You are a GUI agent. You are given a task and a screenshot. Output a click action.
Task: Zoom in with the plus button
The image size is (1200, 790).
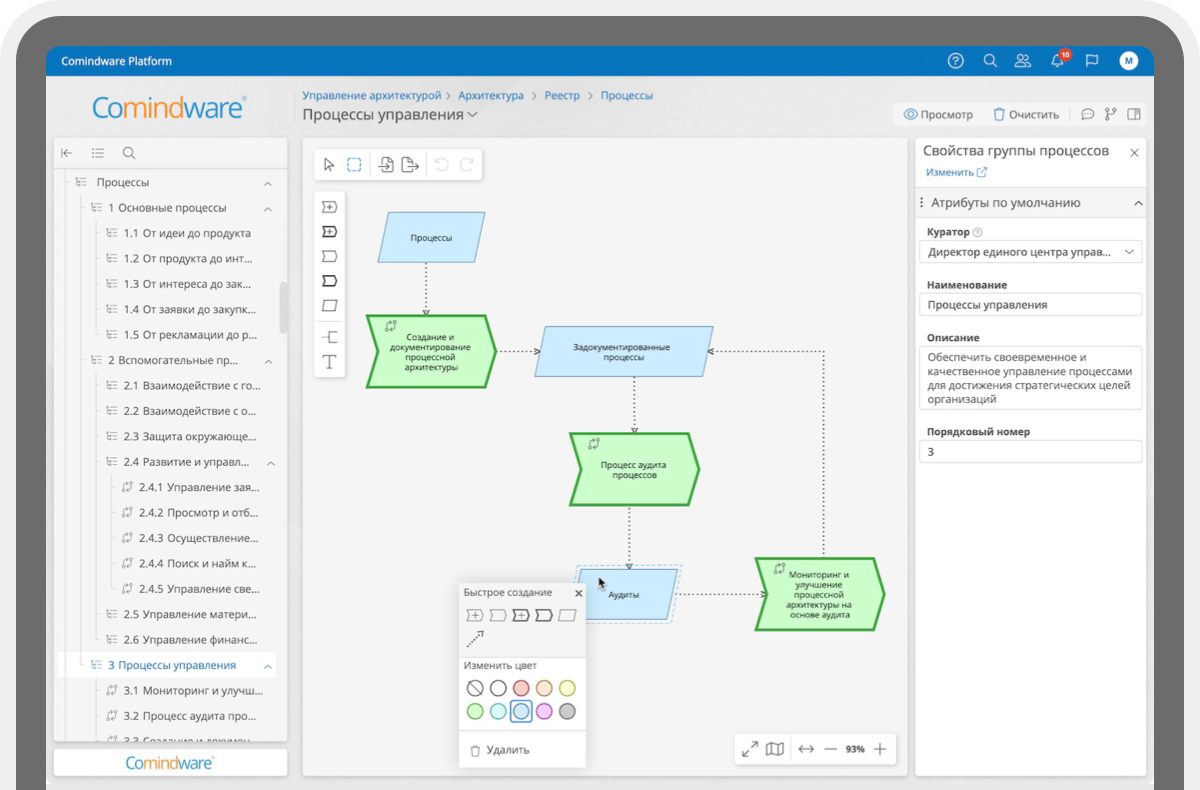pos(880,748)
